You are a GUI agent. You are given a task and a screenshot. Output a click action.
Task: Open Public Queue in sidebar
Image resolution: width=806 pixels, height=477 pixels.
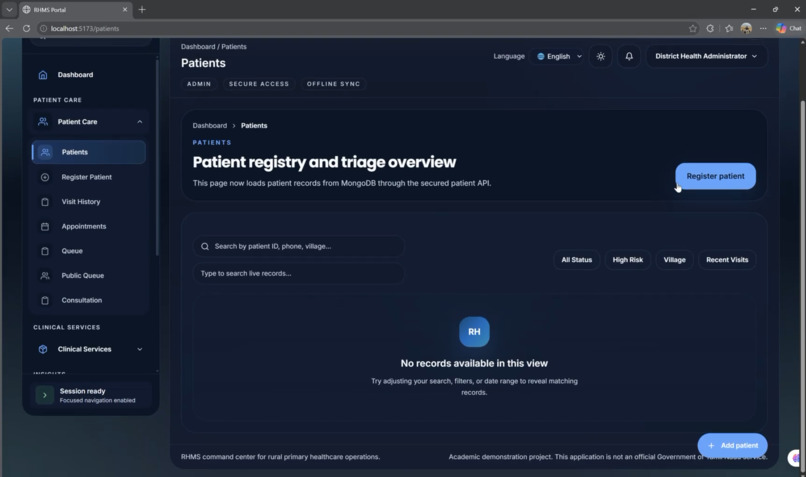pyautogui.click(x=88, y=276)
